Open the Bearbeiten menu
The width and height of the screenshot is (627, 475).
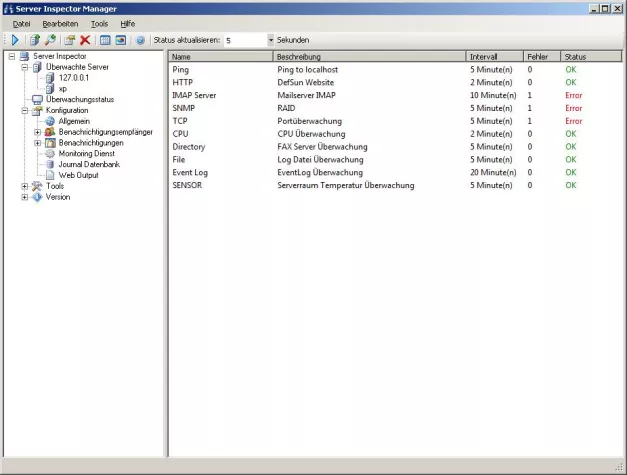(x=60, y=23)
